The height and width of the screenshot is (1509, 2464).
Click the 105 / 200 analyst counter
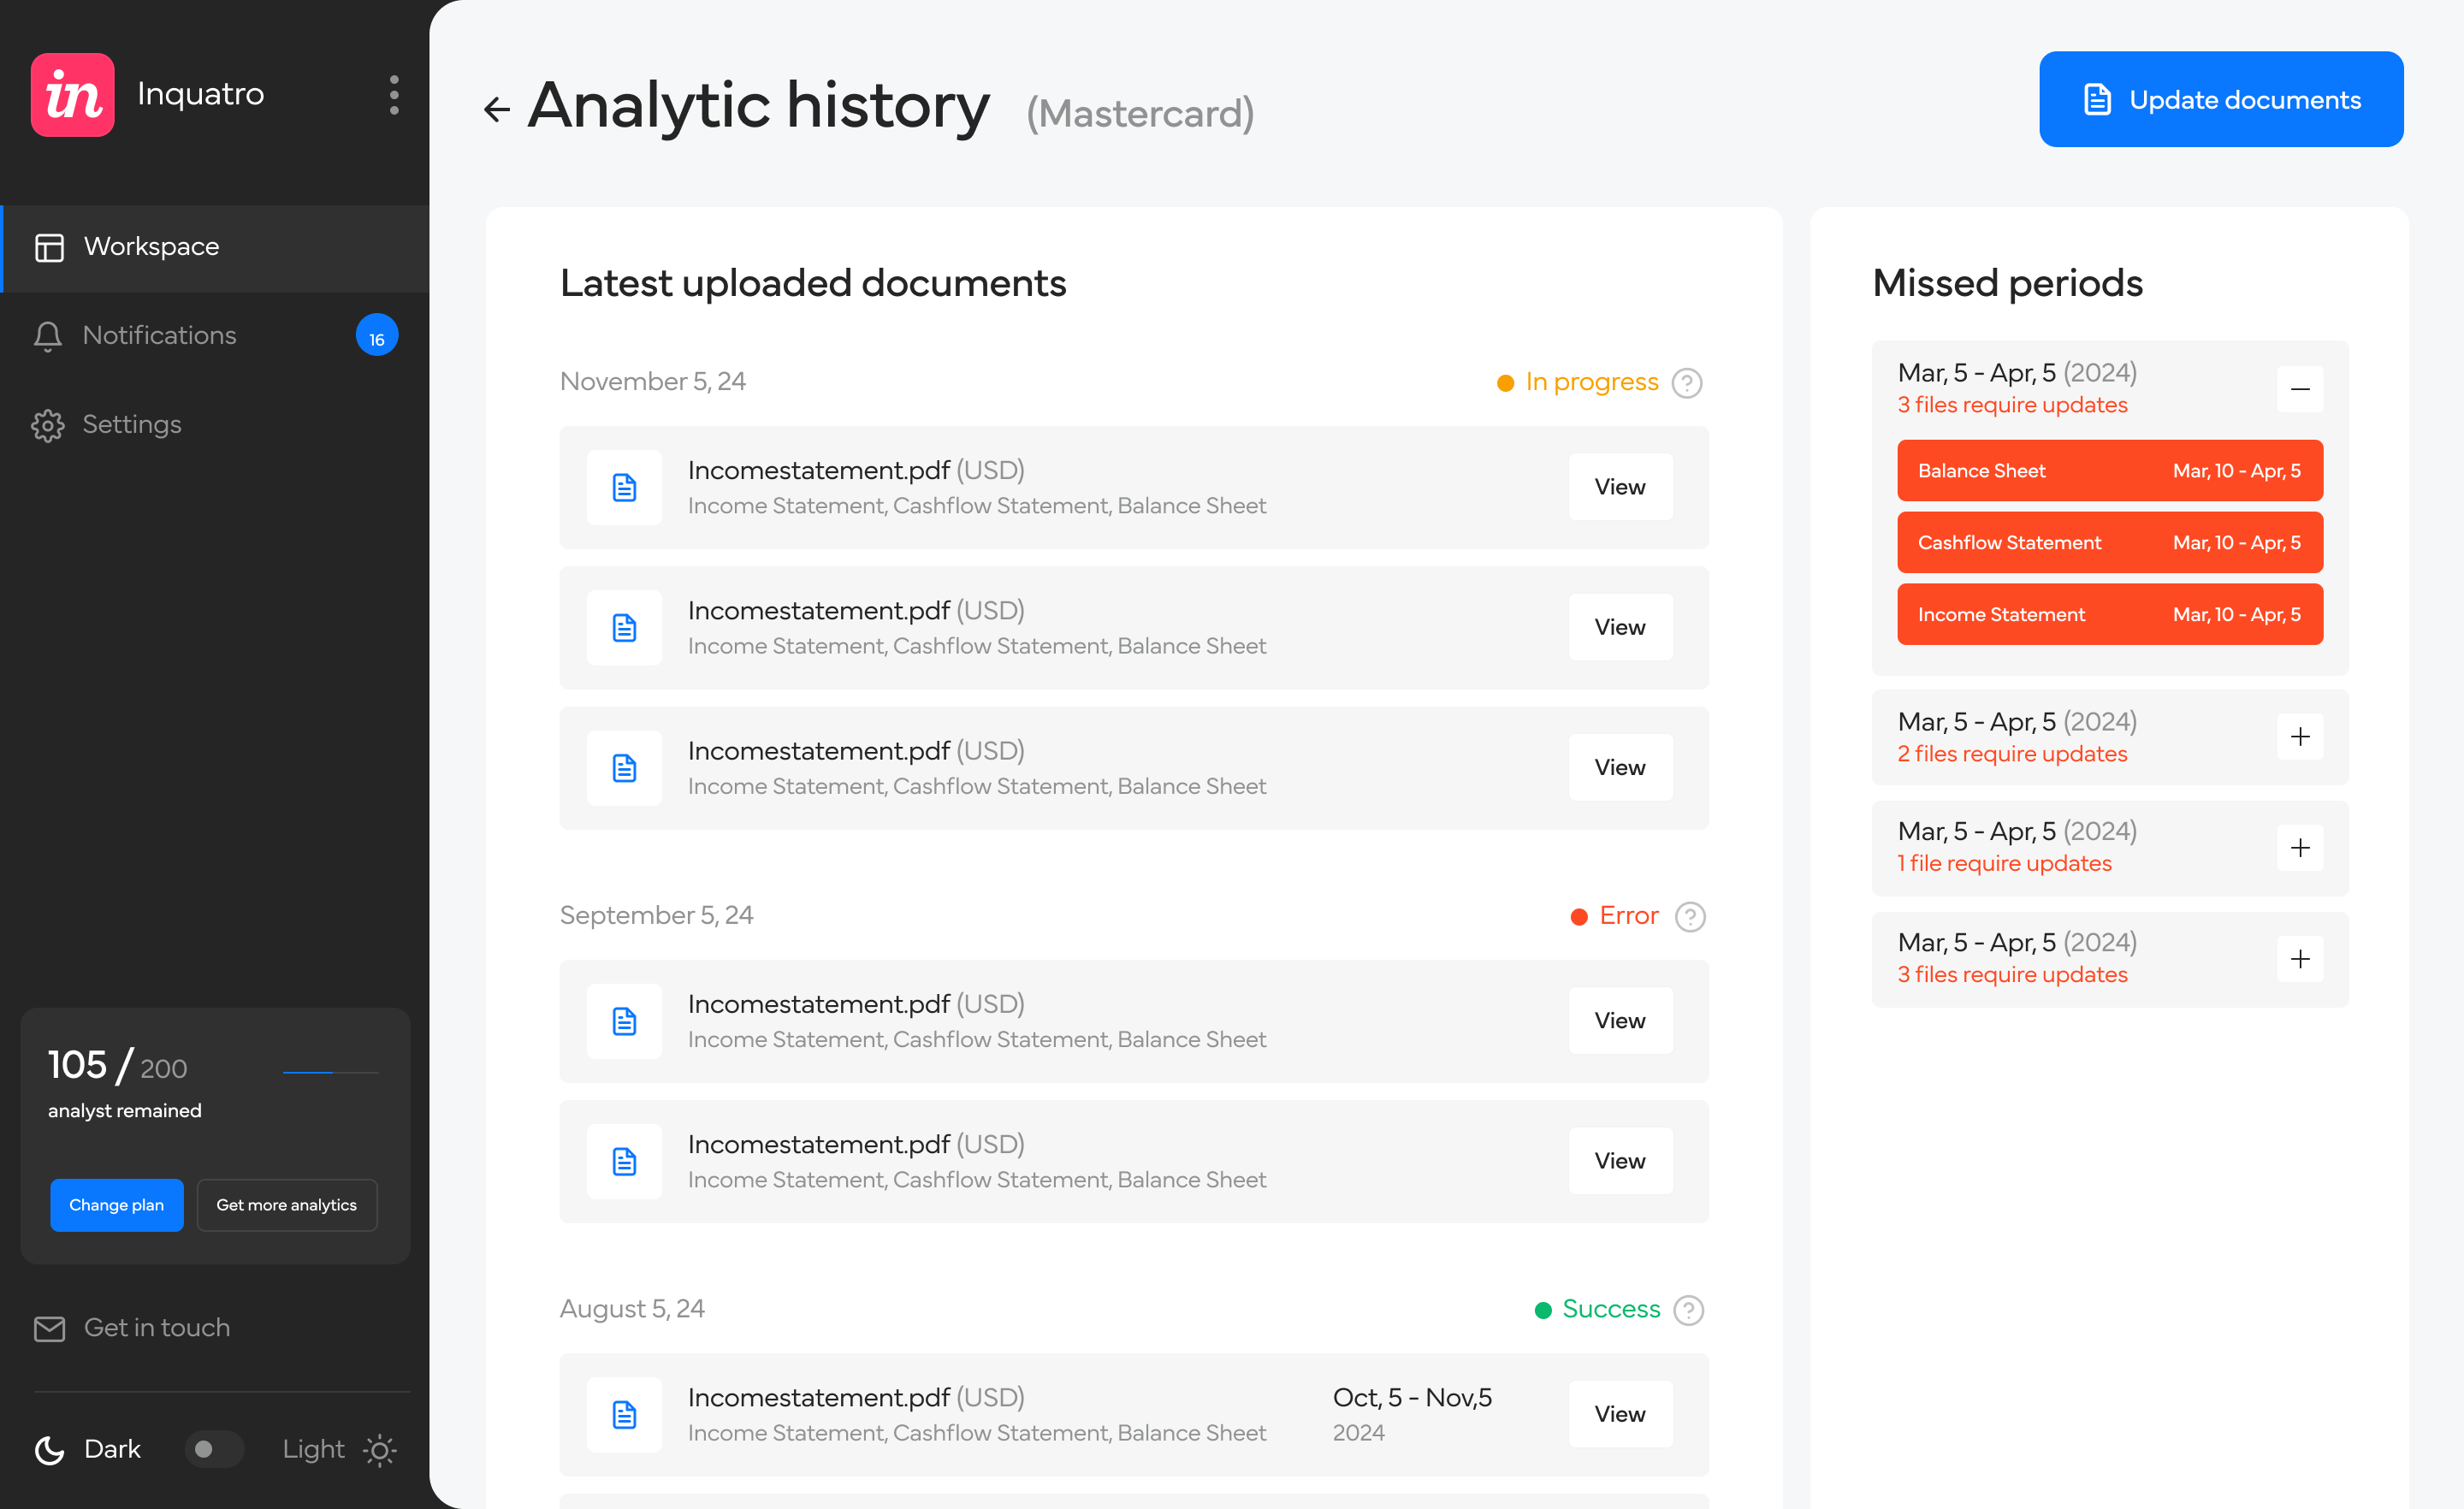[x=118, y=1066]
